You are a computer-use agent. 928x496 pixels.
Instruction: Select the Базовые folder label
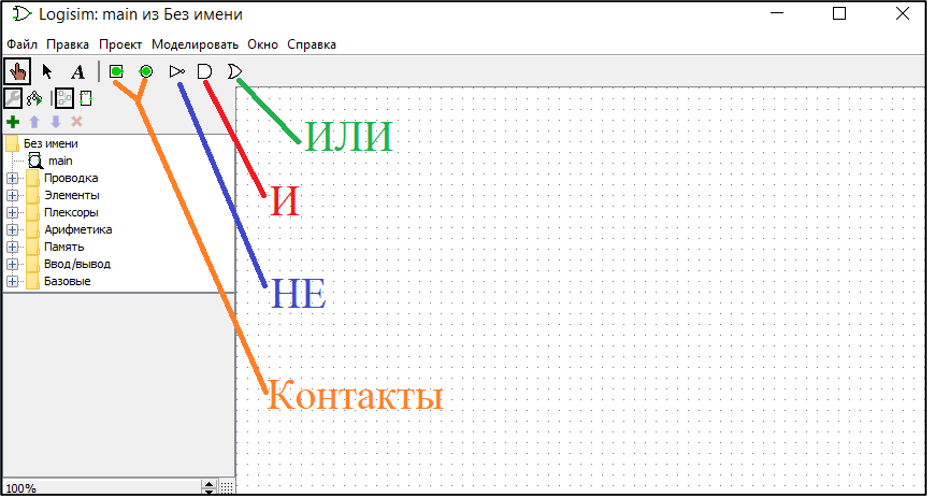[x=67, y=281]
